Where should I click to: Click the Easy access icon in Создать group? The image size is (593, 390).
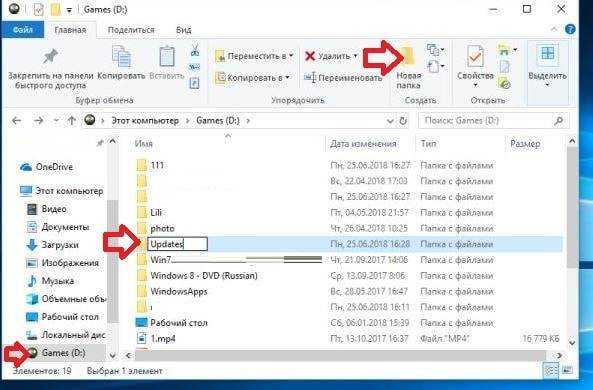click(x=433, y=67)
